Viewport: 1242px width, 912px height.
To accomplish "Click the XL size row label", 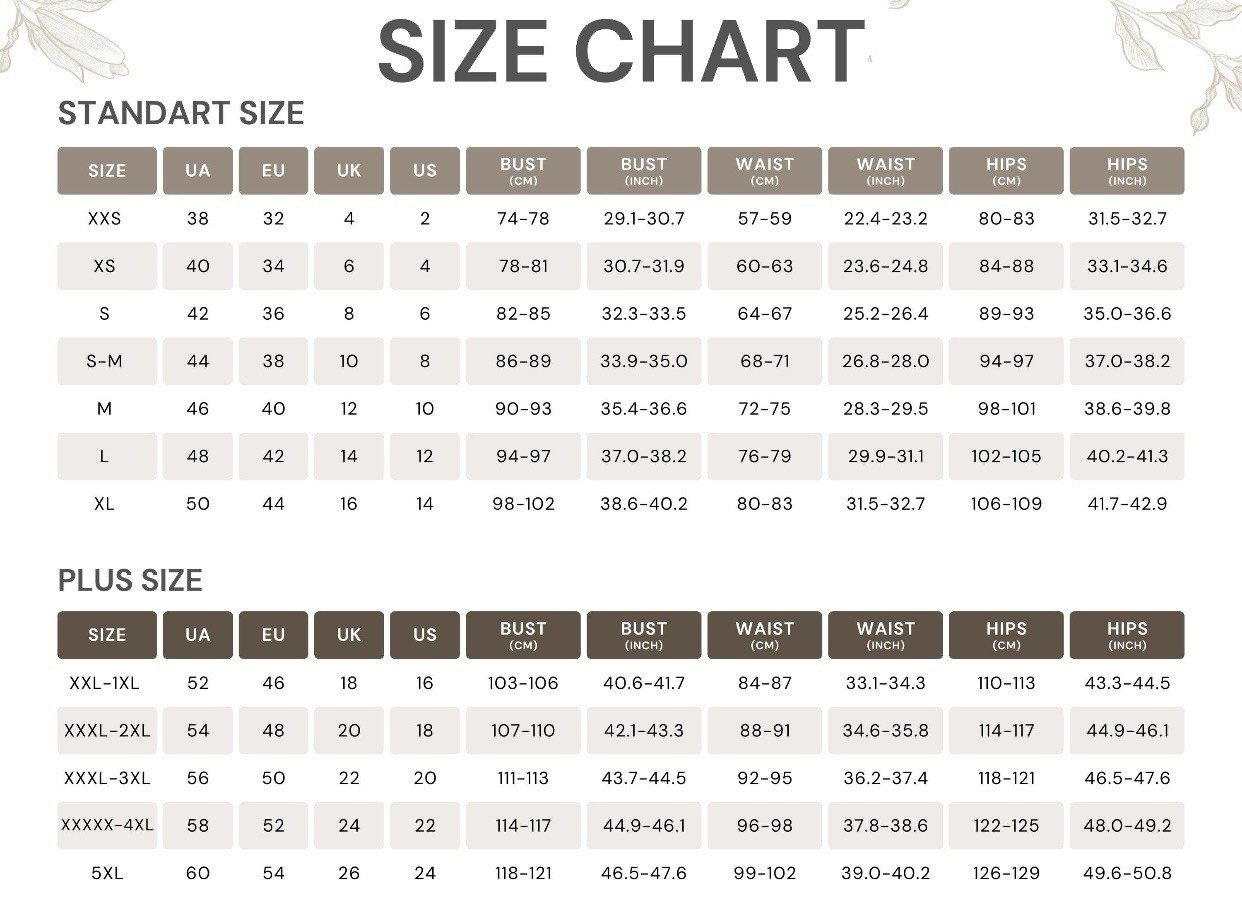I will [x=104, y=504].
